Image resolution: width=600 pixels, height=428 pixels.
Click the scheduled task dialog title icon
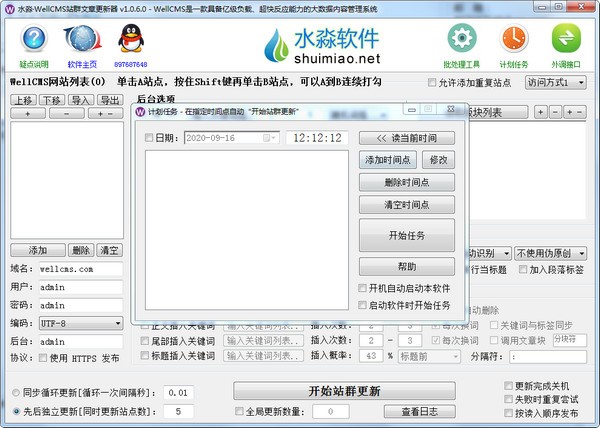pyautogui.click(x=141, y=113)
